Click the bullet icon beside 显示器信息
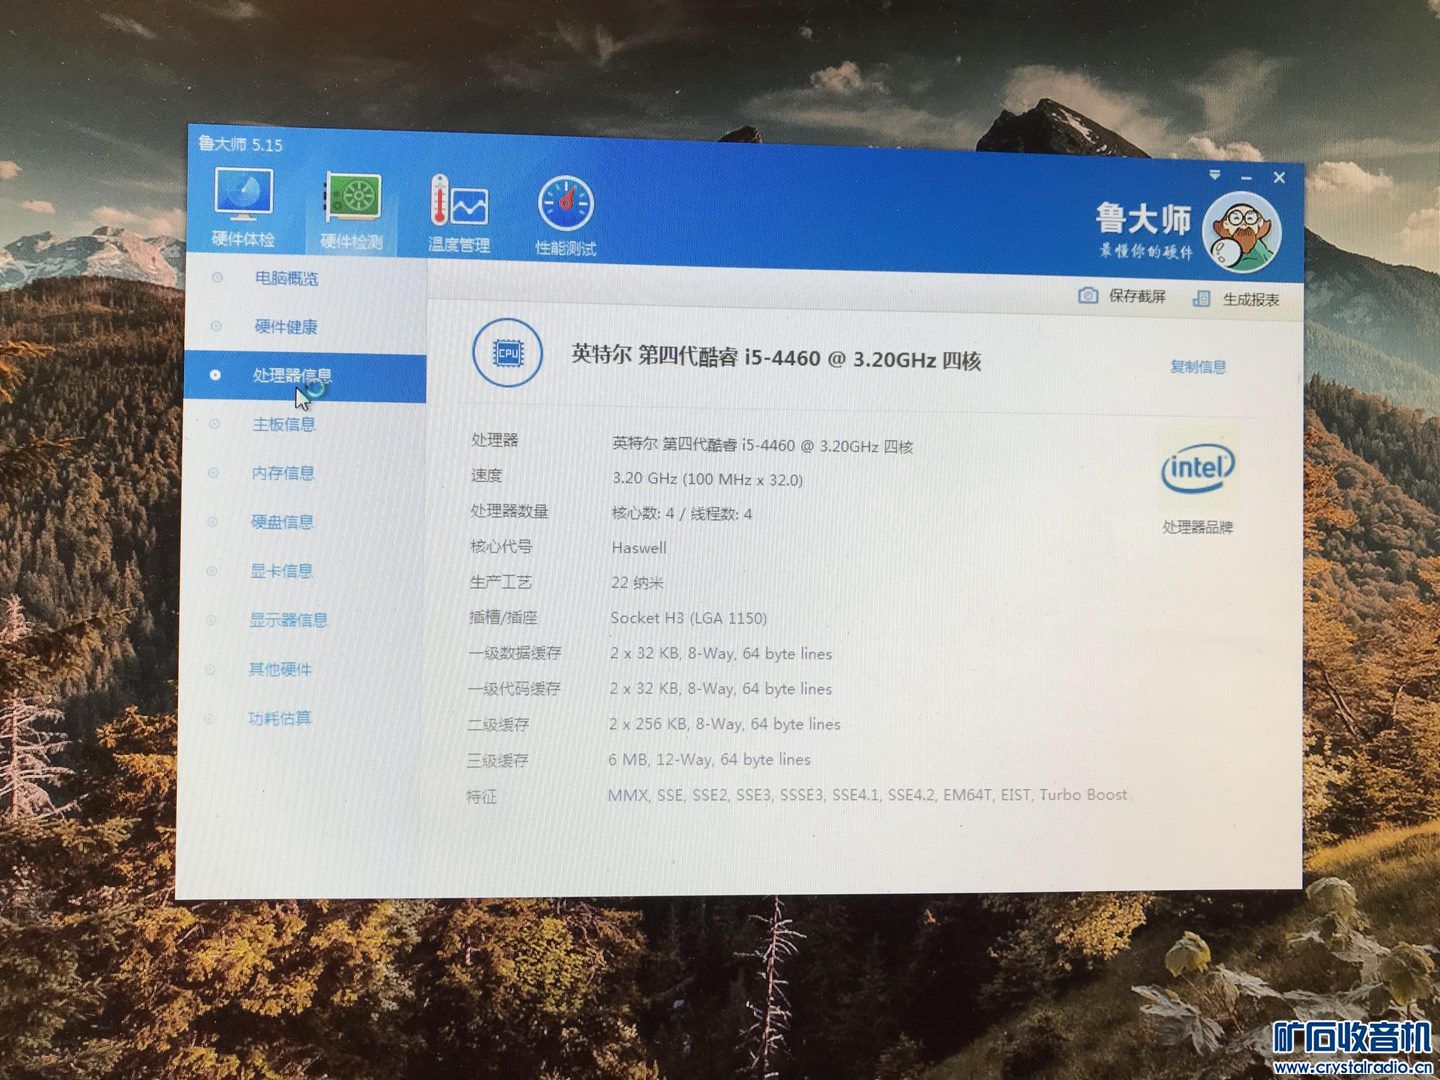 pos(211,620)
